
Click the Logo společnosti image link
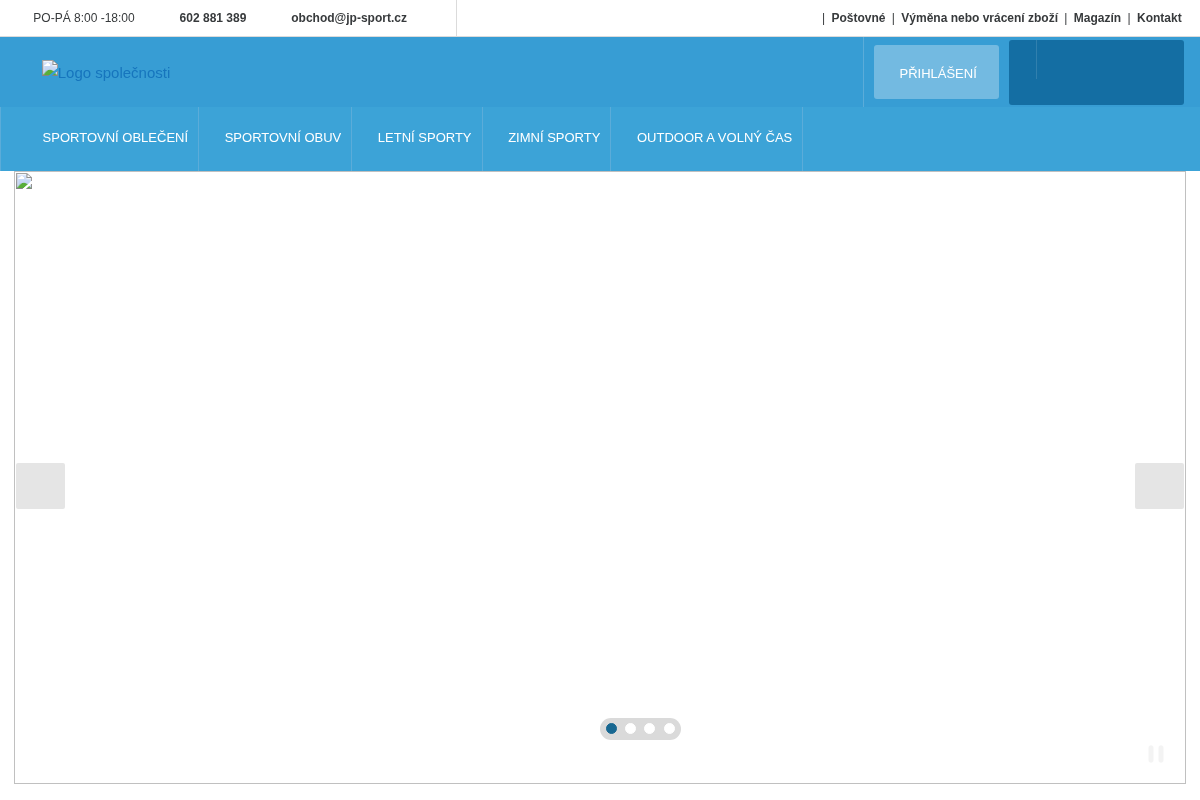click(x=106, y=72)
